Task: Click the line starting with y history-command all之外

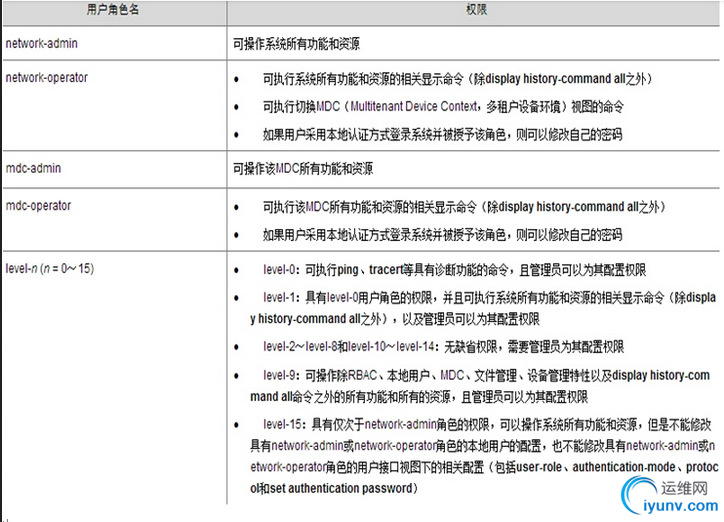Action: tap(395, 319)
